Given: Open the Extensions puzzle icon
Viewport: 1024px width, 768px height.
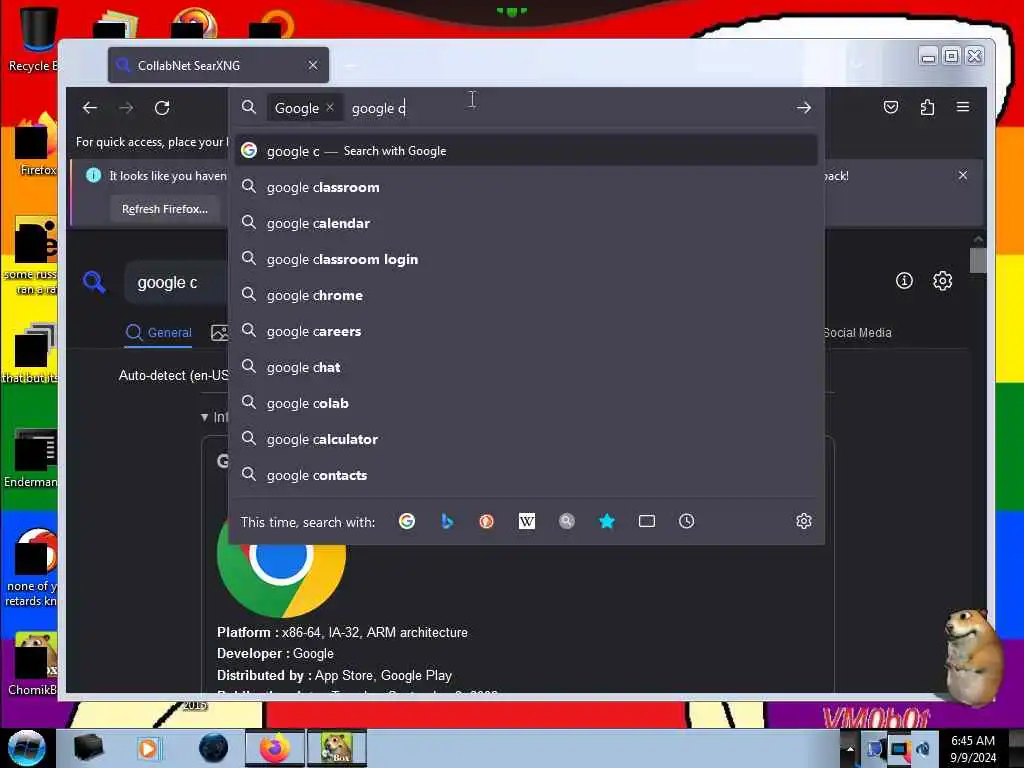Looking at the screenshot, I should coord(927,107).
